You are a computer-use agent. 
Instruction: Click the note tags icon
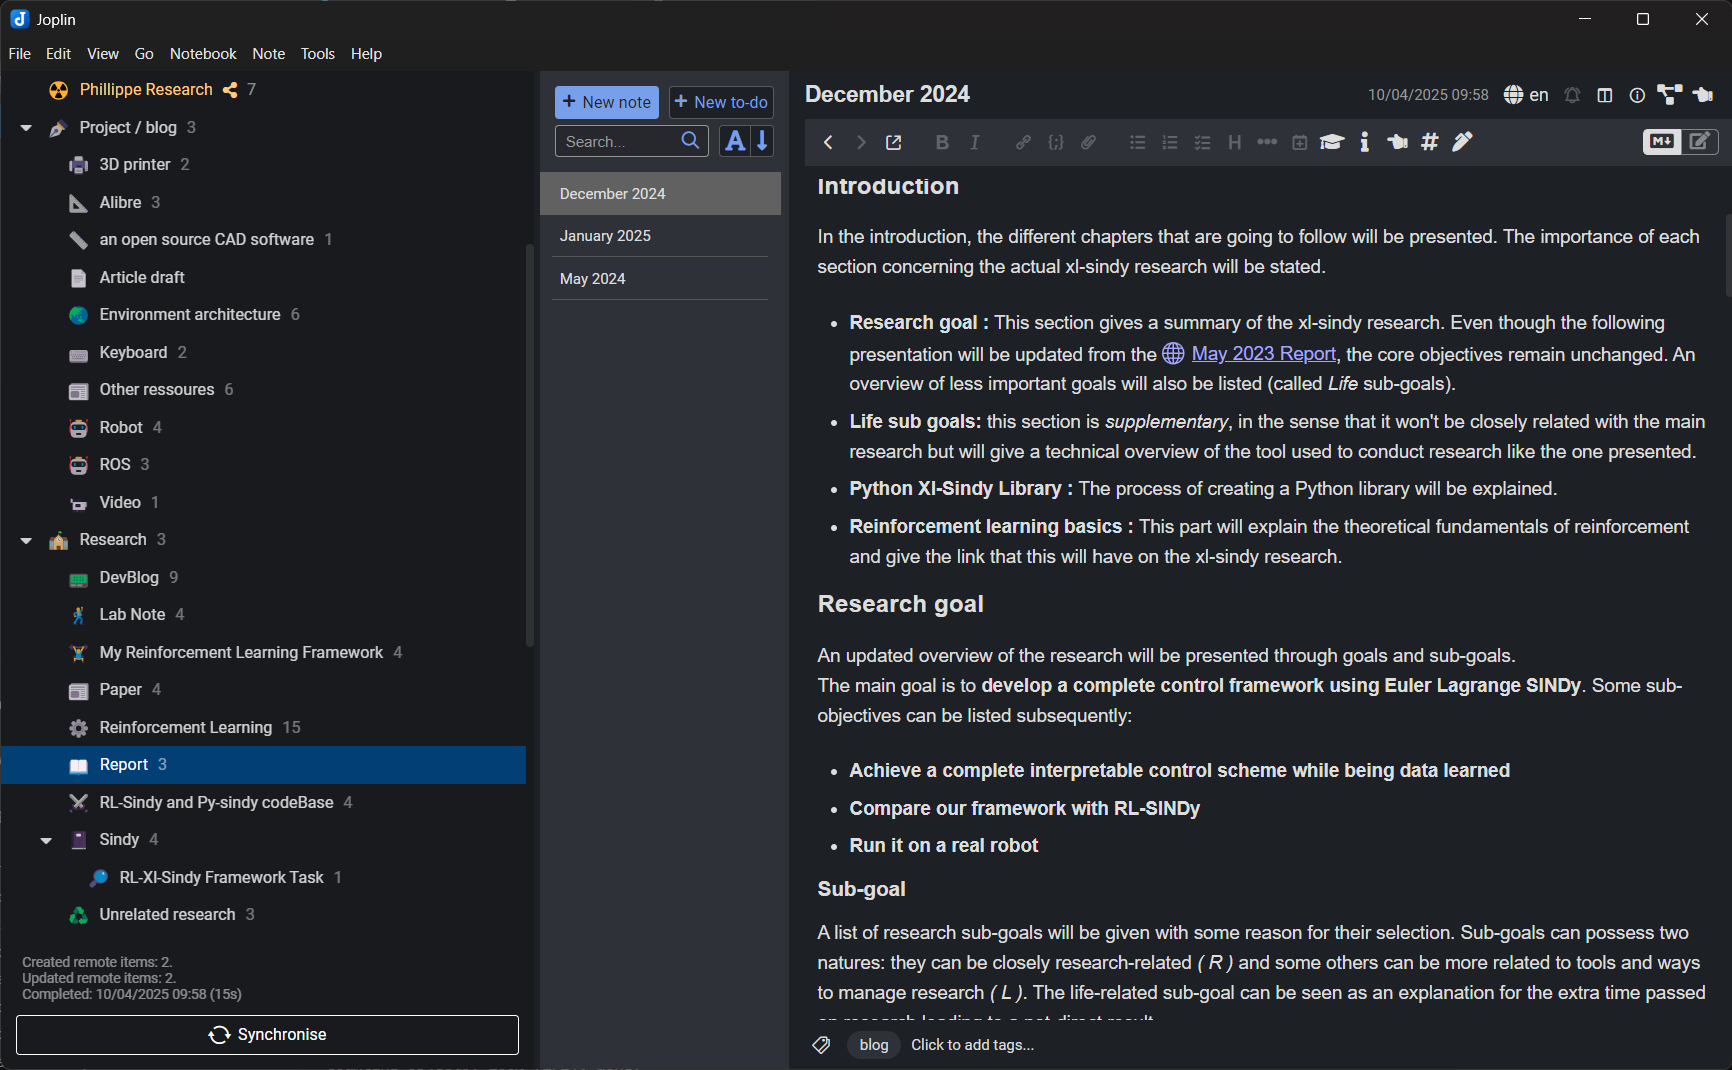point(821,1045)
